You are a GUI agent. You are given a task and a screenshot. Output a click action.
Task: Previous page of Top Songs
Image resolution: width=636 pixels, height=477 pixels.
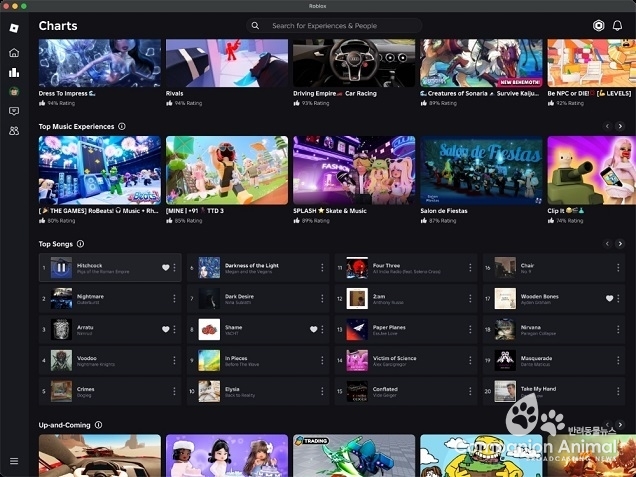607,243
